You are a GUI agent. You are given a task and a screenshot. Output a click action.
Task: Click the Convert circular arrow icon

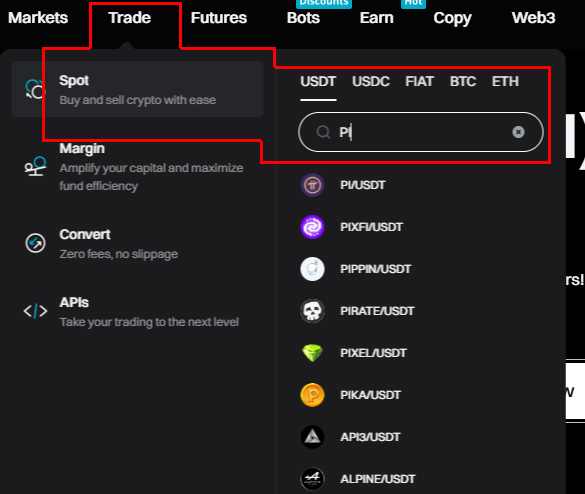(35, 243)
